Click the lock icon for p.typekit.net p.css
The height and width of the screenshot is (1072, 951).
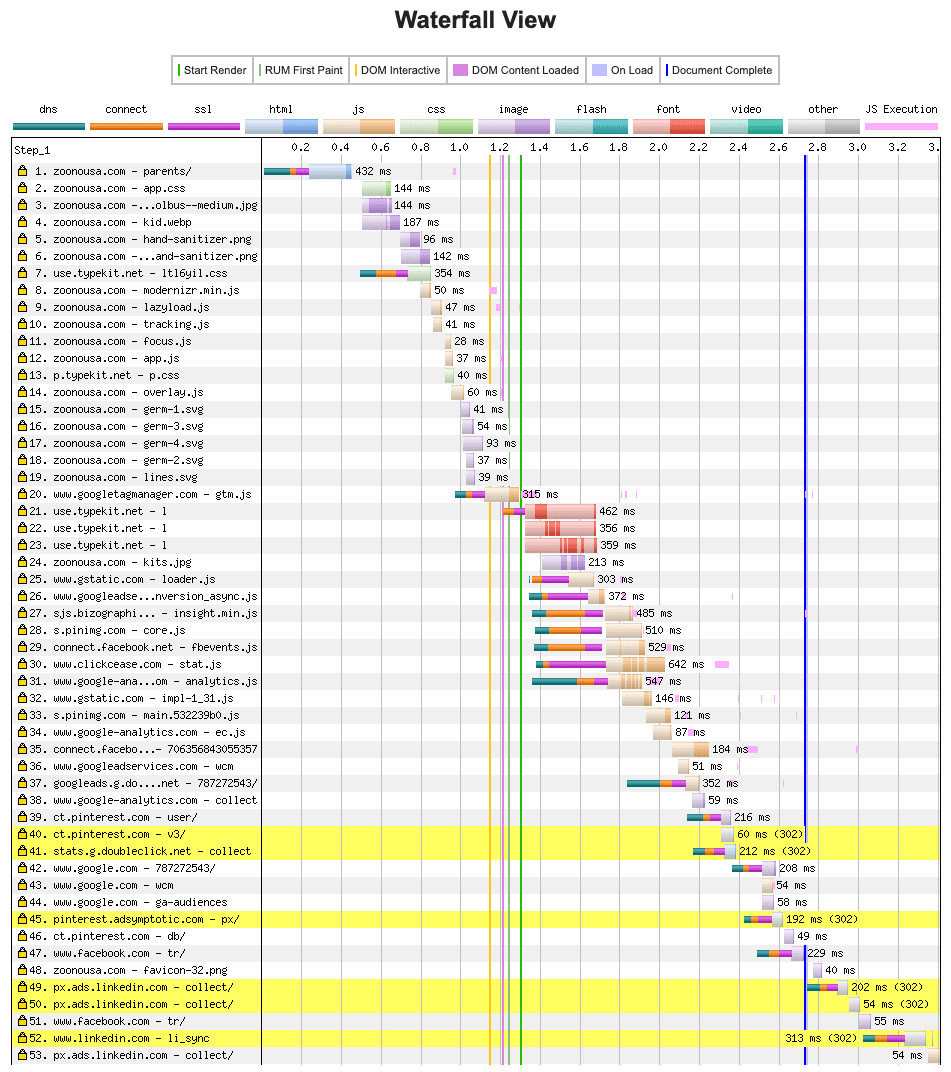[x=23, y=375]
